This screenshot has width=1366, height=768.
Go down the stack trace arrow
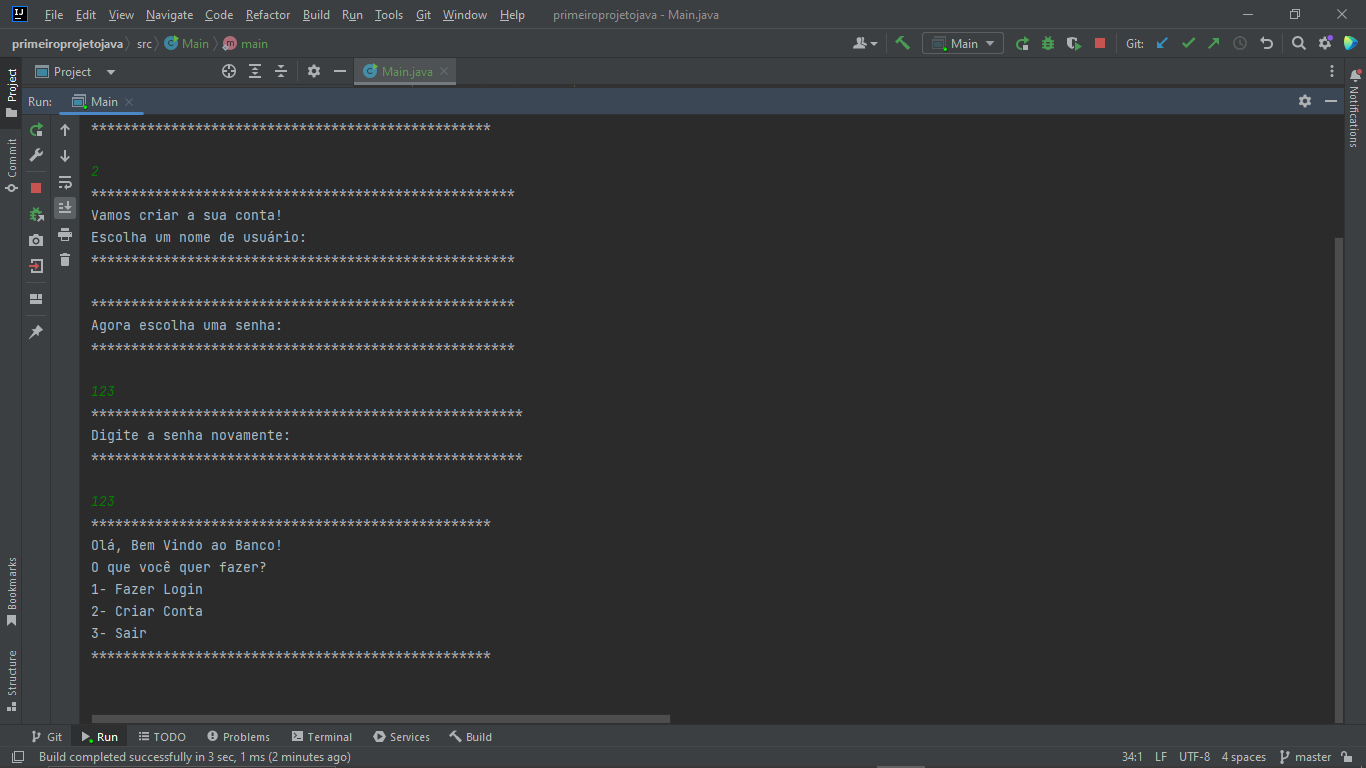[65, 156]
